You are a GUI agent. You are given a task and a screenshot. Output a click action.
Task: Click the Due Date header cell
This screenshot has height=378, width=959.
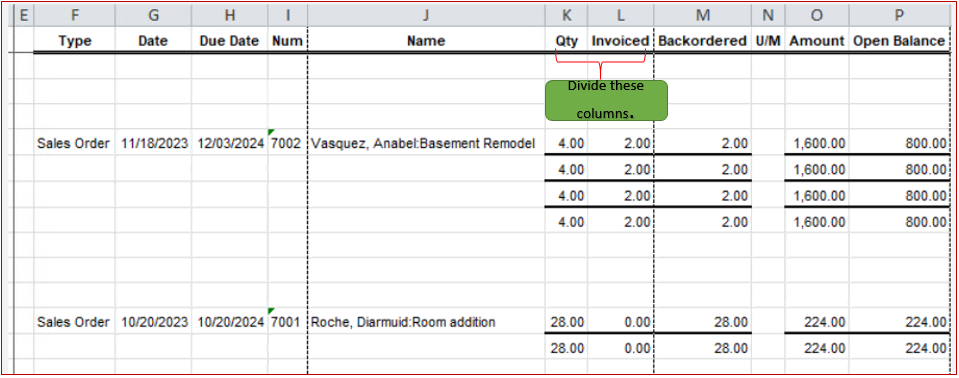click(x=229, y=41)
